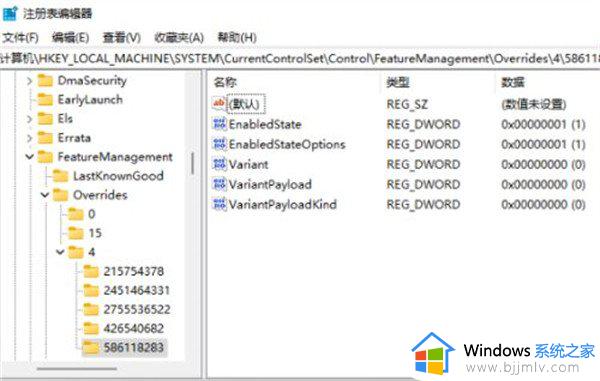600x381 pixels.
Task: Select the FeatureManagement folder icon
Action: pos(45,157)
